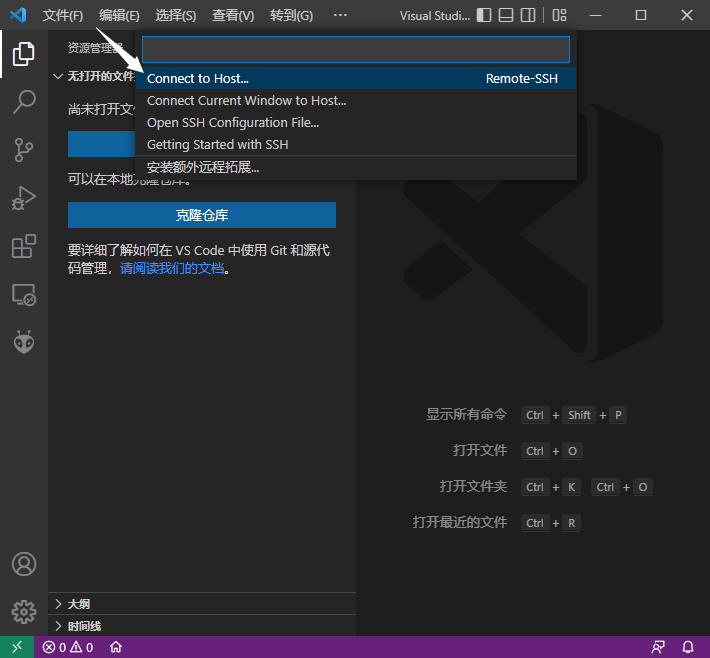710x658 pixels.
Task: Minimize the VS Code window
Action: 596,15
